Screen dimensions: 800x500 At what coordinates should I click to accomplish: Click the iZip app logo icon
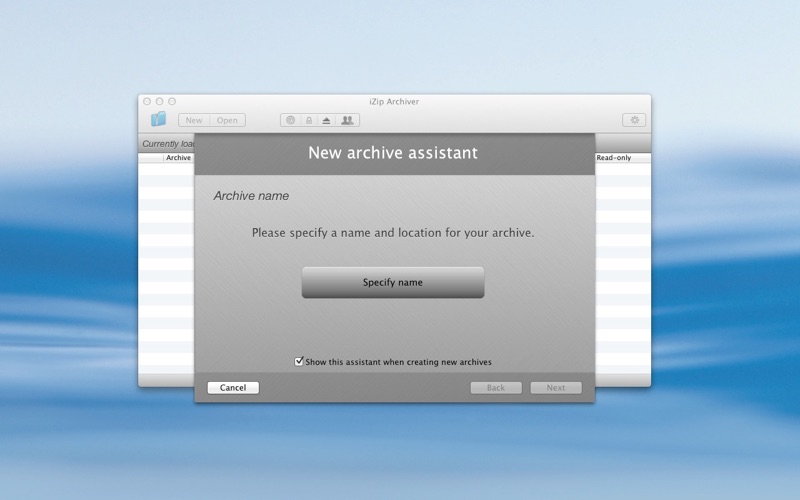[x=158, y=120]
